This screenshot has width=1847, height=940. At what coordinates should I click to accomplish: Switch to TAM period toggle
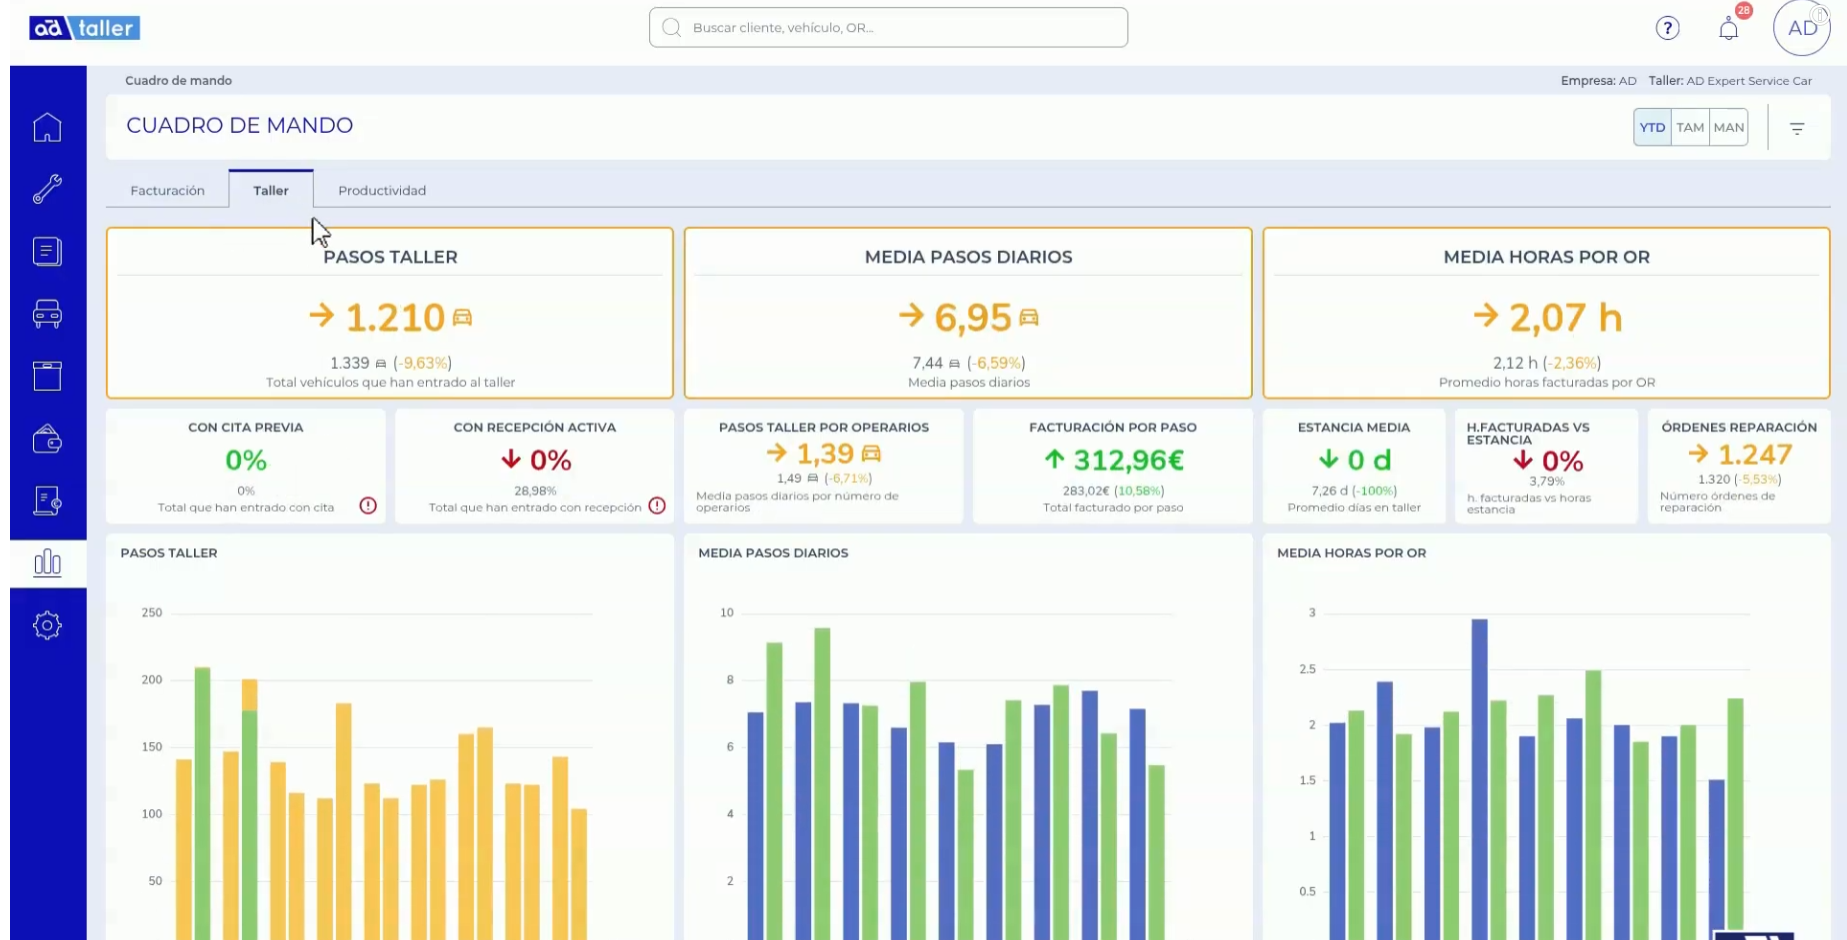[1690, 128]
